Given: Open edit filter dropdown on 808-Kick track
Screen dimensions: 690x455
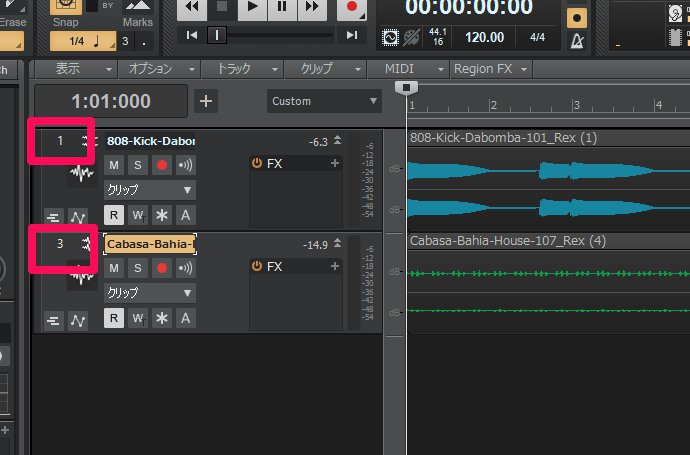Looking at the screenshot, I should [x=150, y=189].
